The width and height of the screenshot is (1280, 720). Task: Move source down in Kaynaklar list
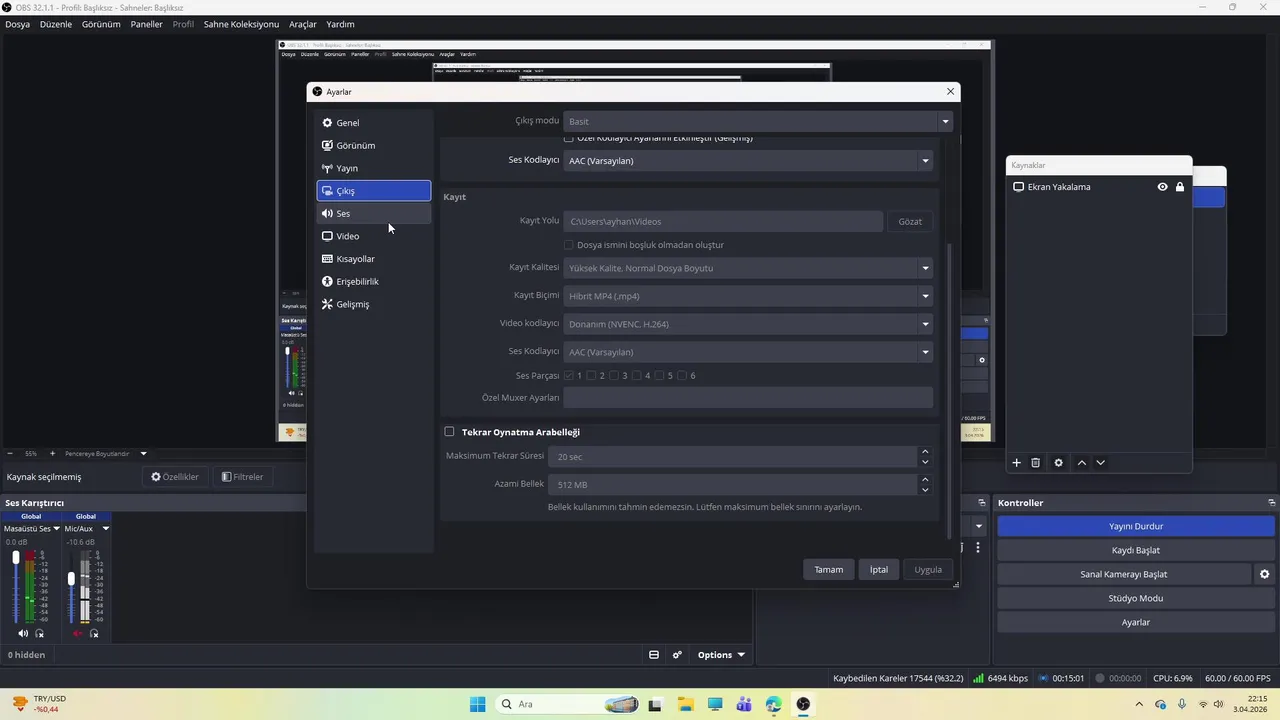1101,463
